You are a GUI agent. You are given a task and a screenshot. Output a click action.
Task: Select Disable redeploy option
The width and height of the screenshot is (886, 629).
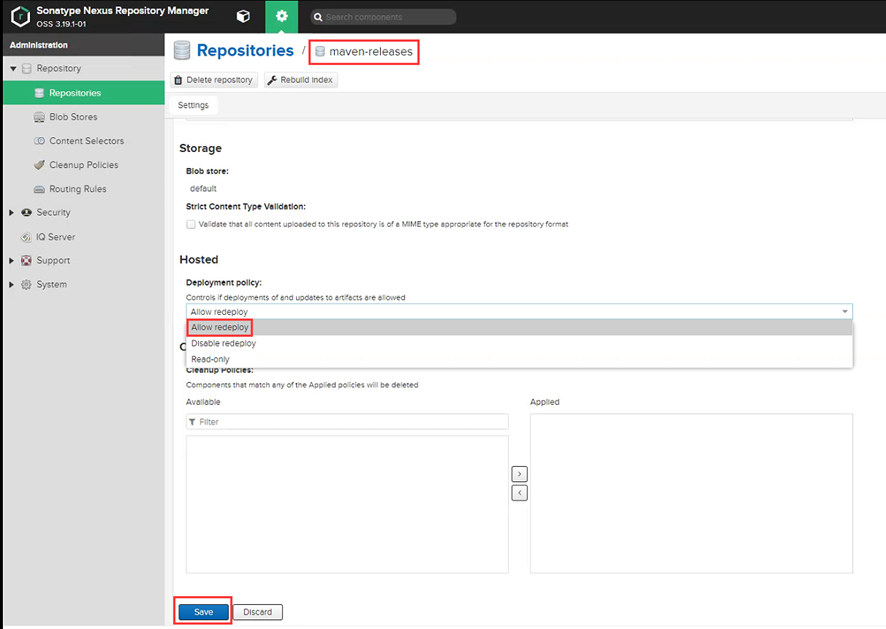(x=519, y=343)
